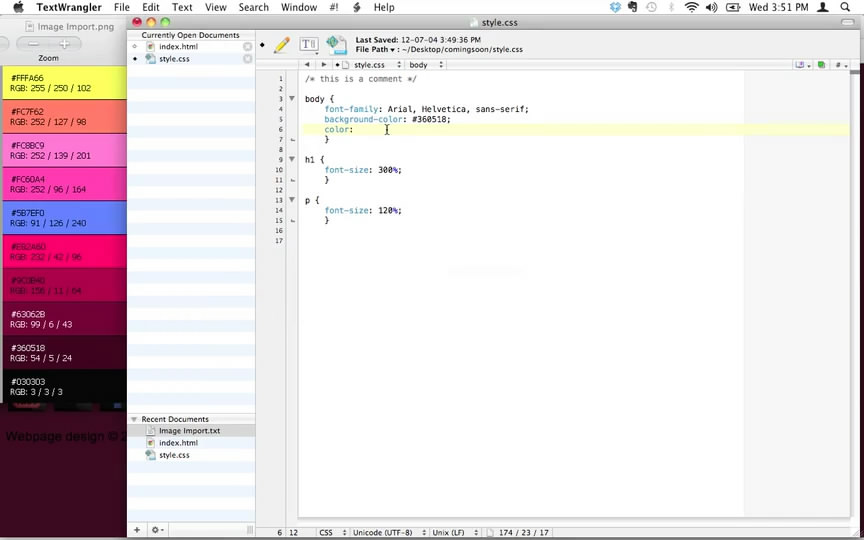Click the battery status icon

click(x=733, y=7)
